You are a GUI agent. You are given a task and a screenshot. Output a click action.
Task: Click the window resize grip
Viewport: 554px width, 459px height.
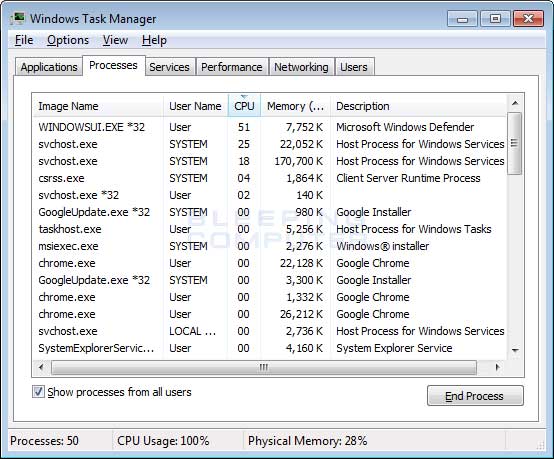click(541, 445)
